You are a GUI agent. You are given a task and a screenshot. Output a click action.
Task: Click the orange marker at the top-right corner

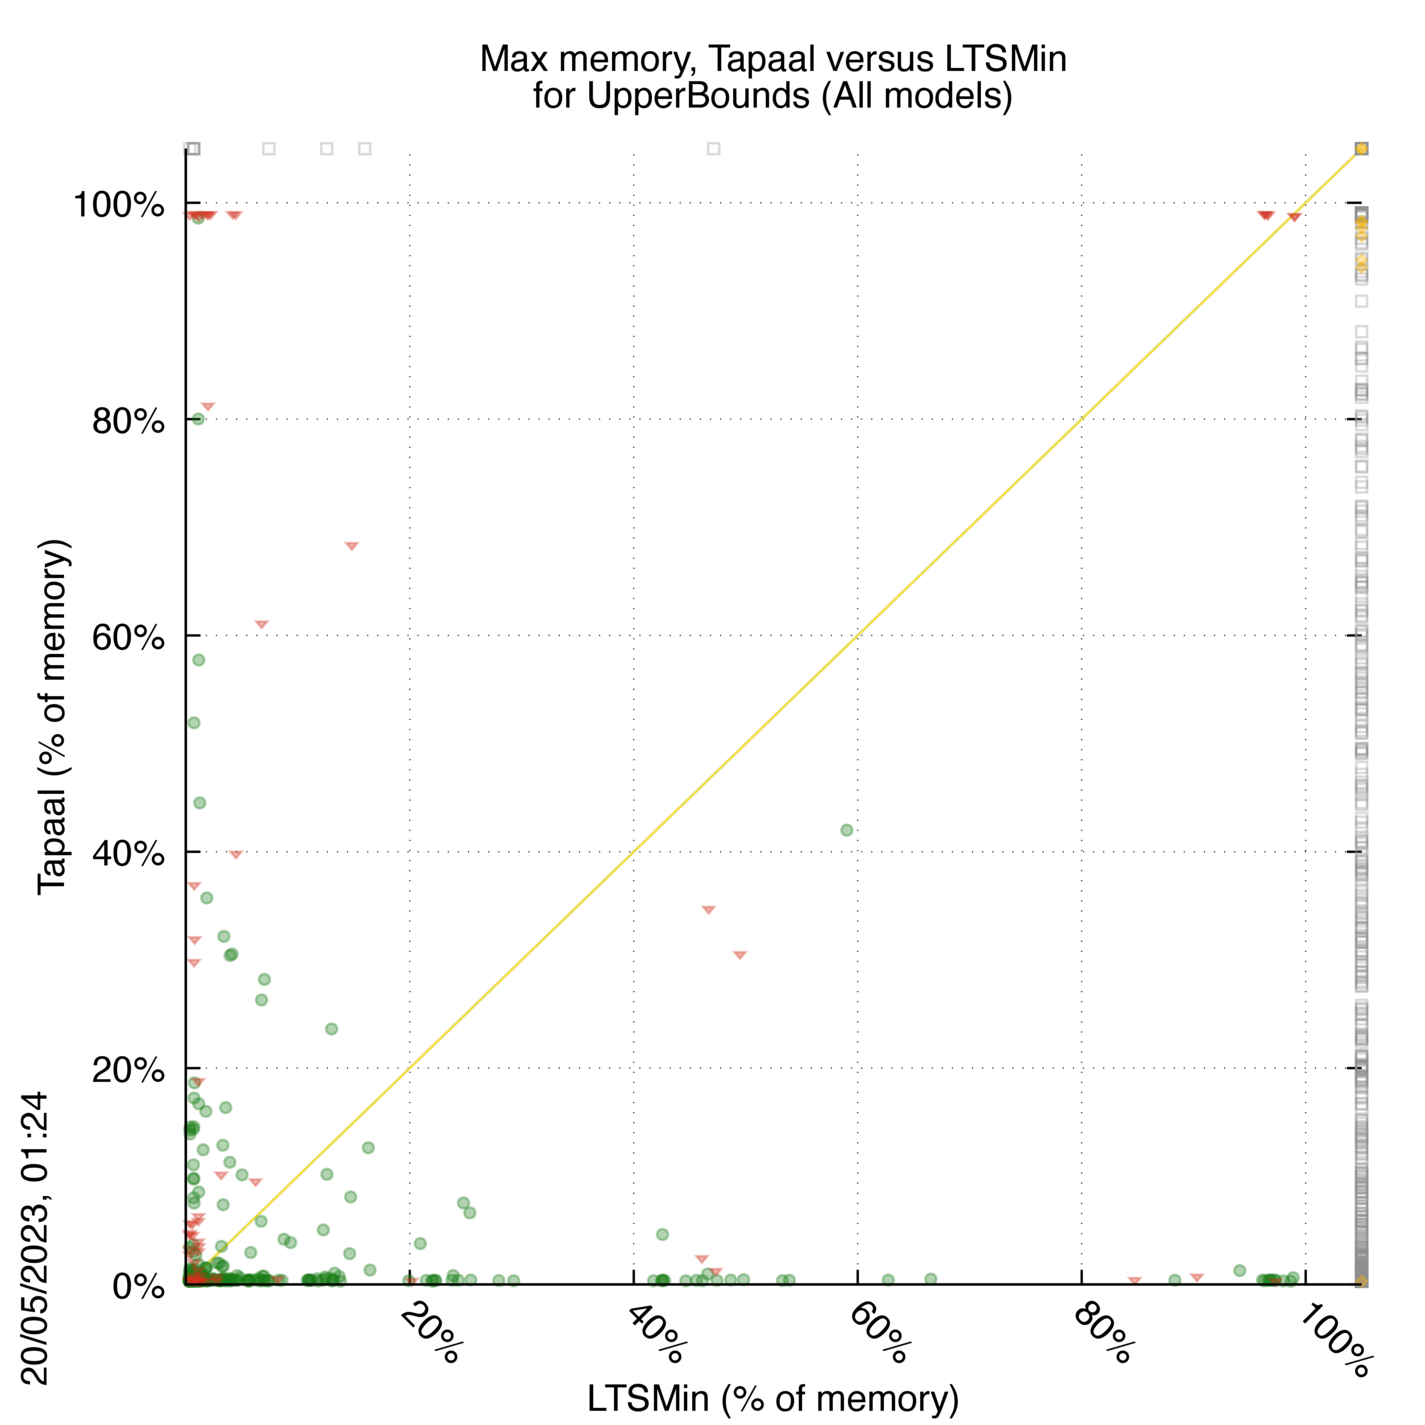[1361, 149]
